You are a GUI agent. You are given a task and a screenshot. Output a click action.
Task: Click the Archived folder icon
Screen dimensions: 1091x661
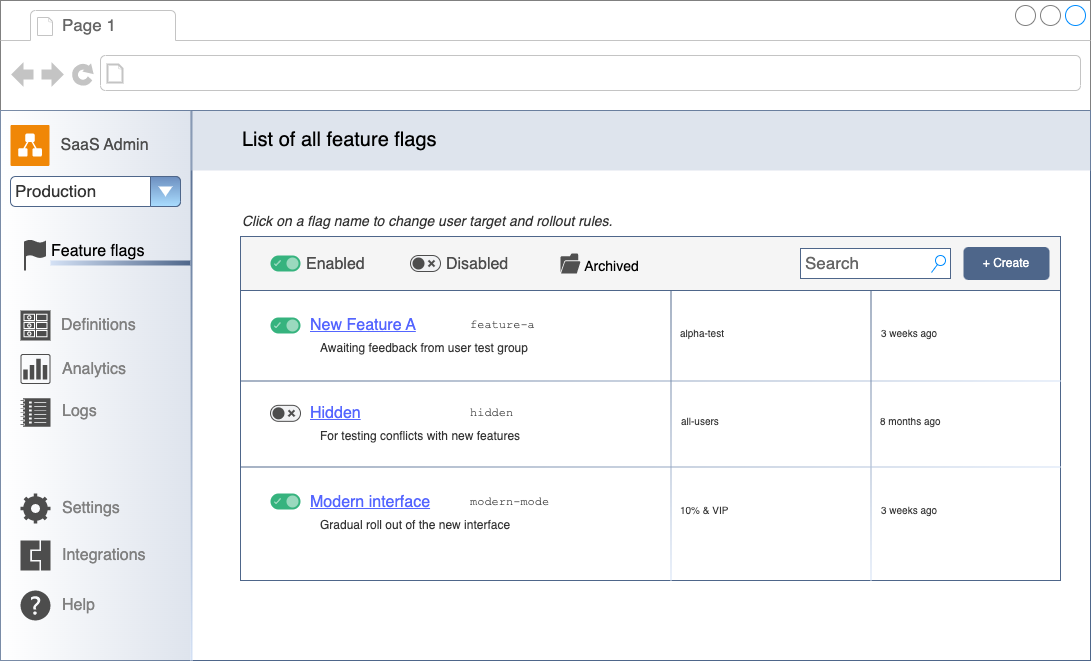[570, 262]
